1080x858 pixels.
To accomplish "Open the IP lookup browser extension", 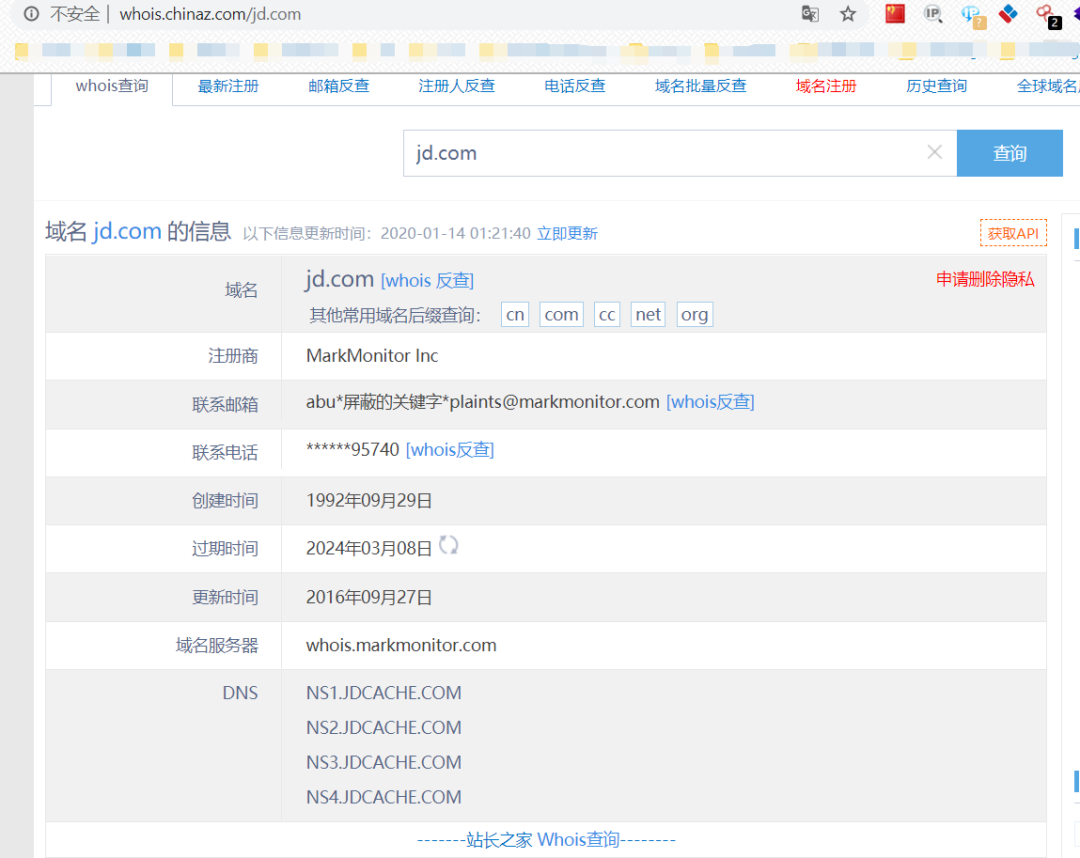I will click(x=933, y=14).
